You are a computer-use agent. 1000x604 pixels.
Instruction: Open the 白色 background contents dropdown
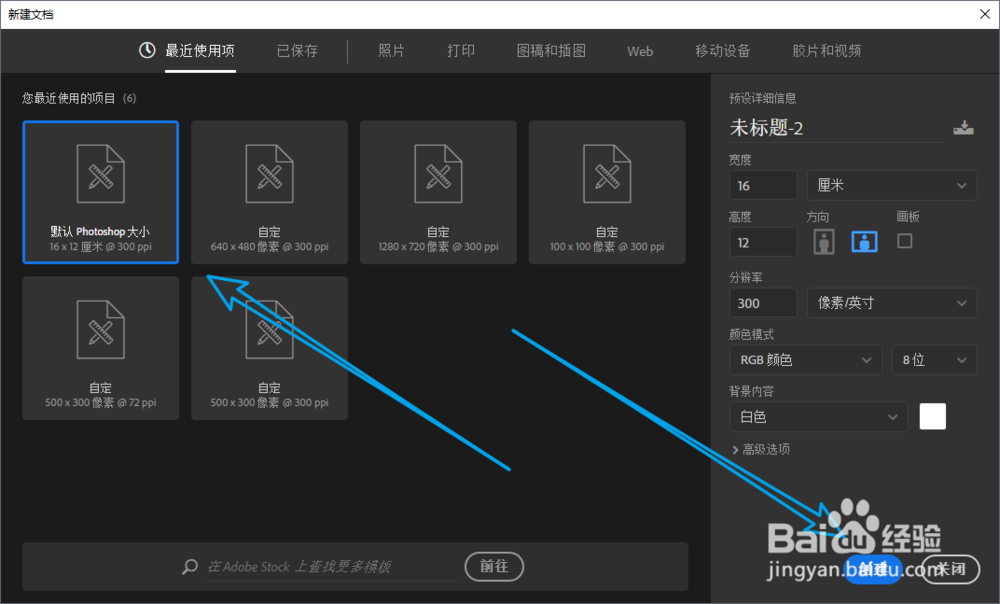(819, 416)
